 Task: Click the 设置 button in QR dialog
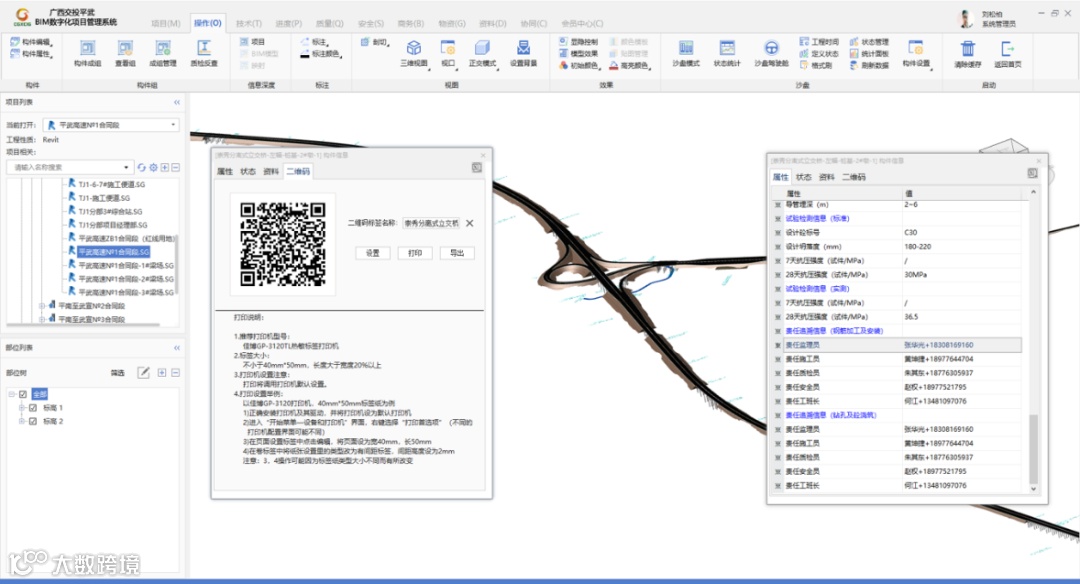373,253
